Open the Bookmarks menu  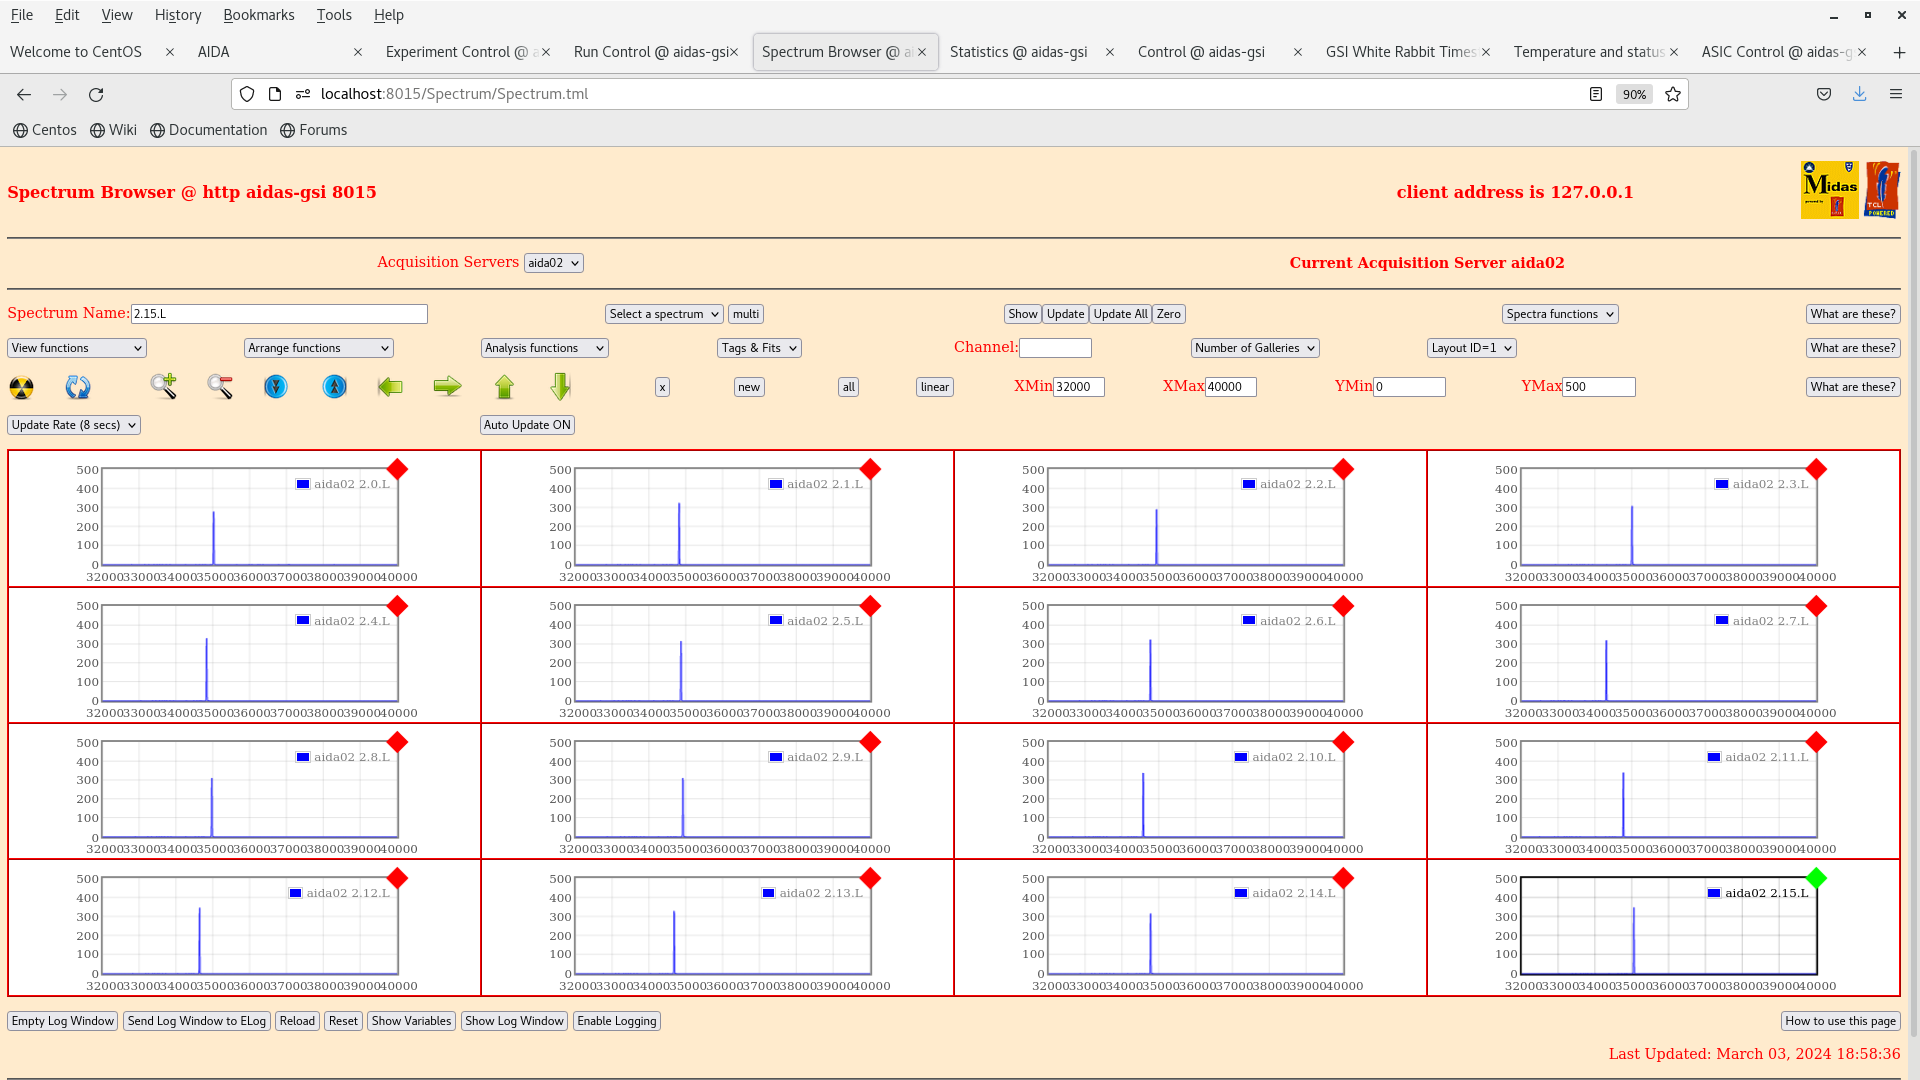[x=258, y=15]
